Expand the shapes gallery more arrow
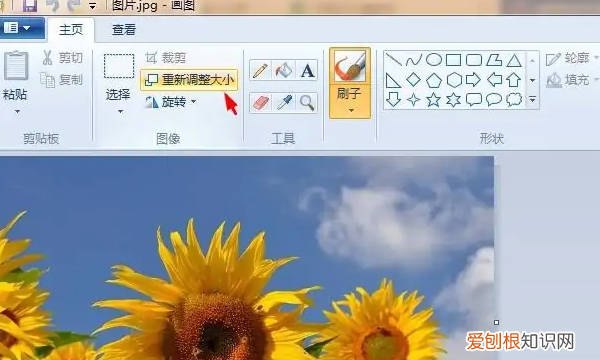The width and height of the screenshot is (600, 360). pyautogui.click(x=532, y=99)
